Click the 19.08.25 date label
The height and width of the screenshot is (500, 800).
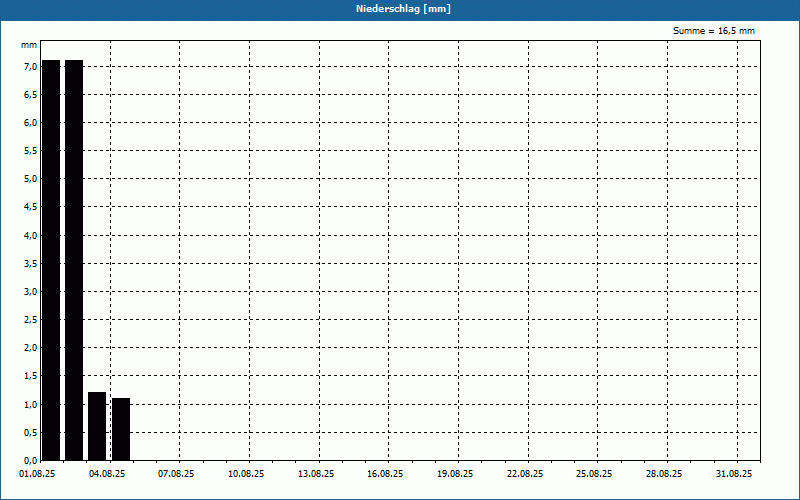(x=455, y=474)
